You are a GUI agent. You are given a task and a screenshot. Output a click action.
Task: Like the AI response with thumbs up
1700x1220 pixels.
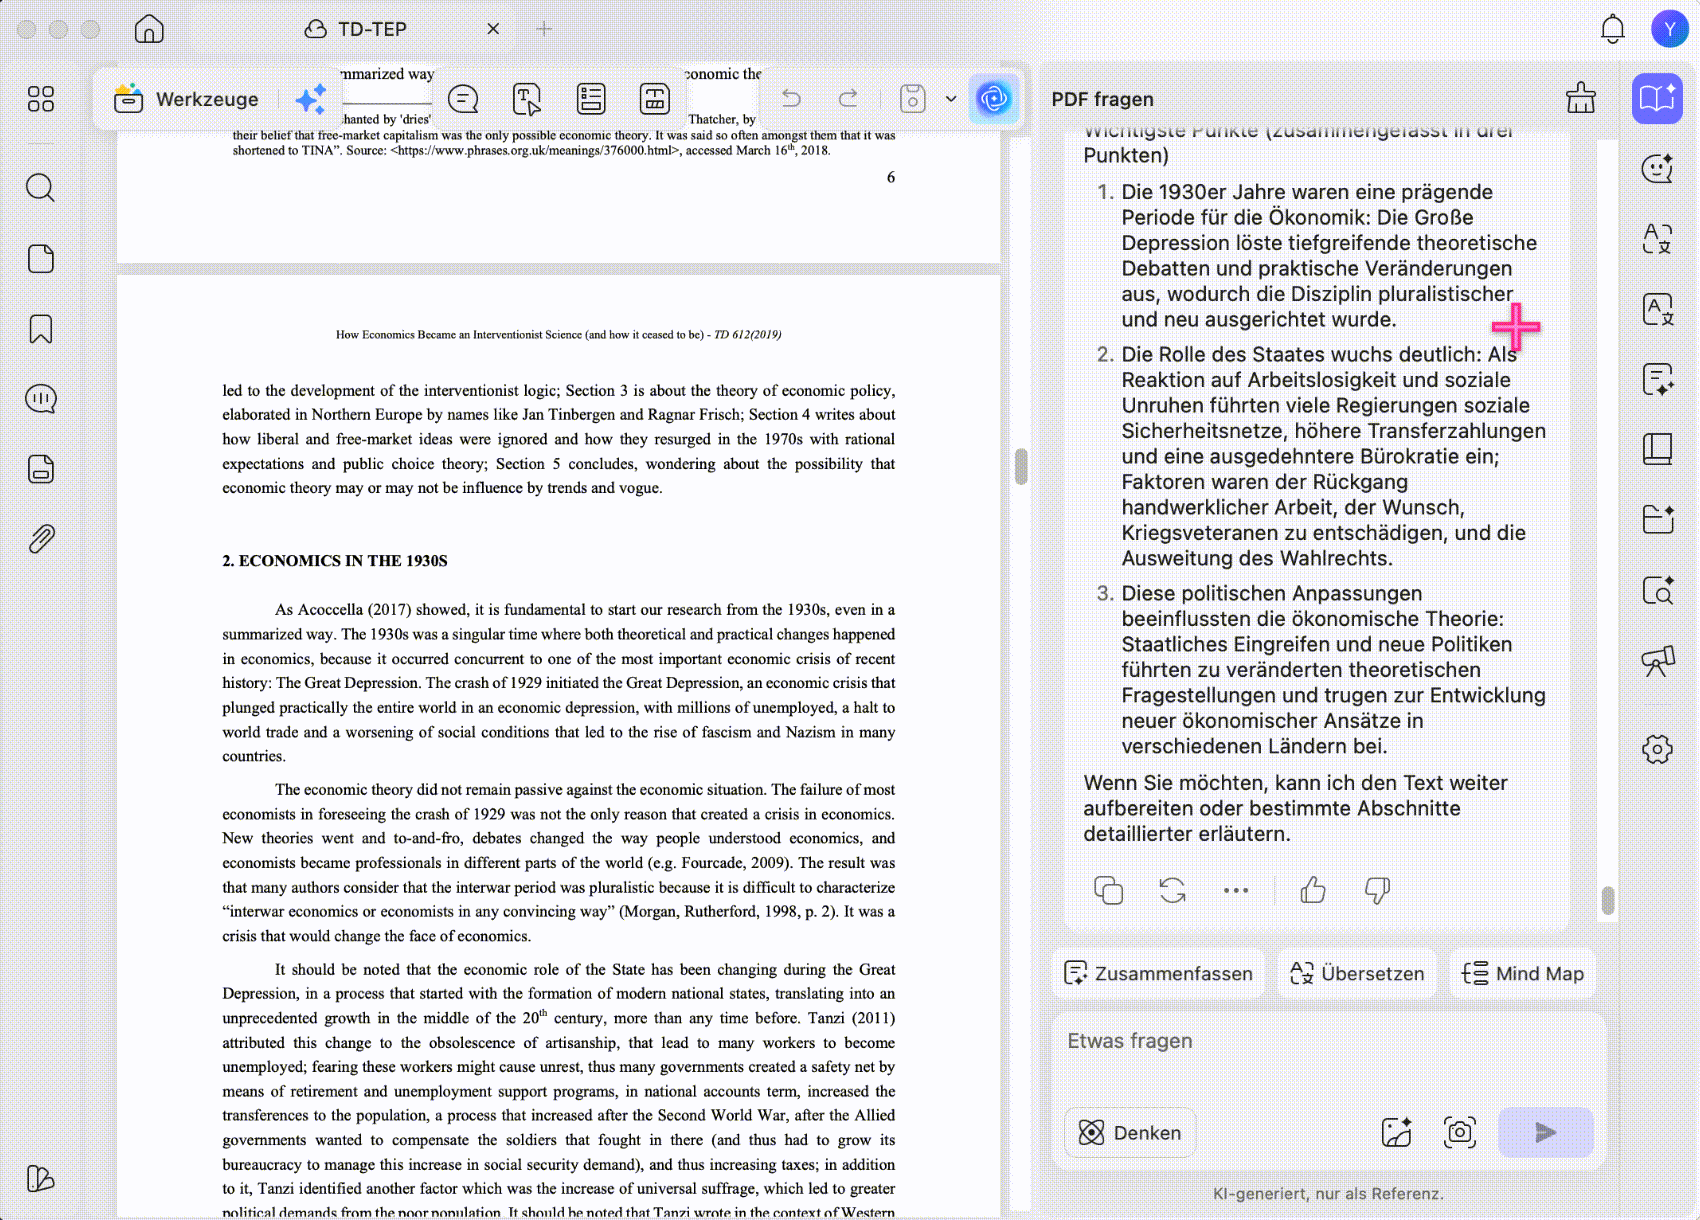(x=1313, y=890)
